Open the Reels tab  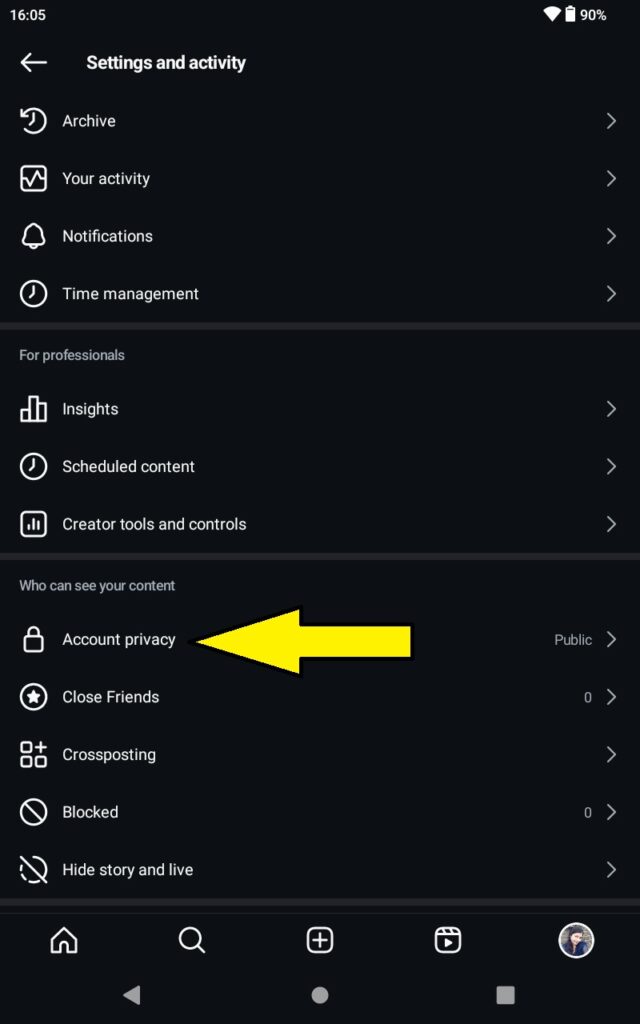point(448,940)
